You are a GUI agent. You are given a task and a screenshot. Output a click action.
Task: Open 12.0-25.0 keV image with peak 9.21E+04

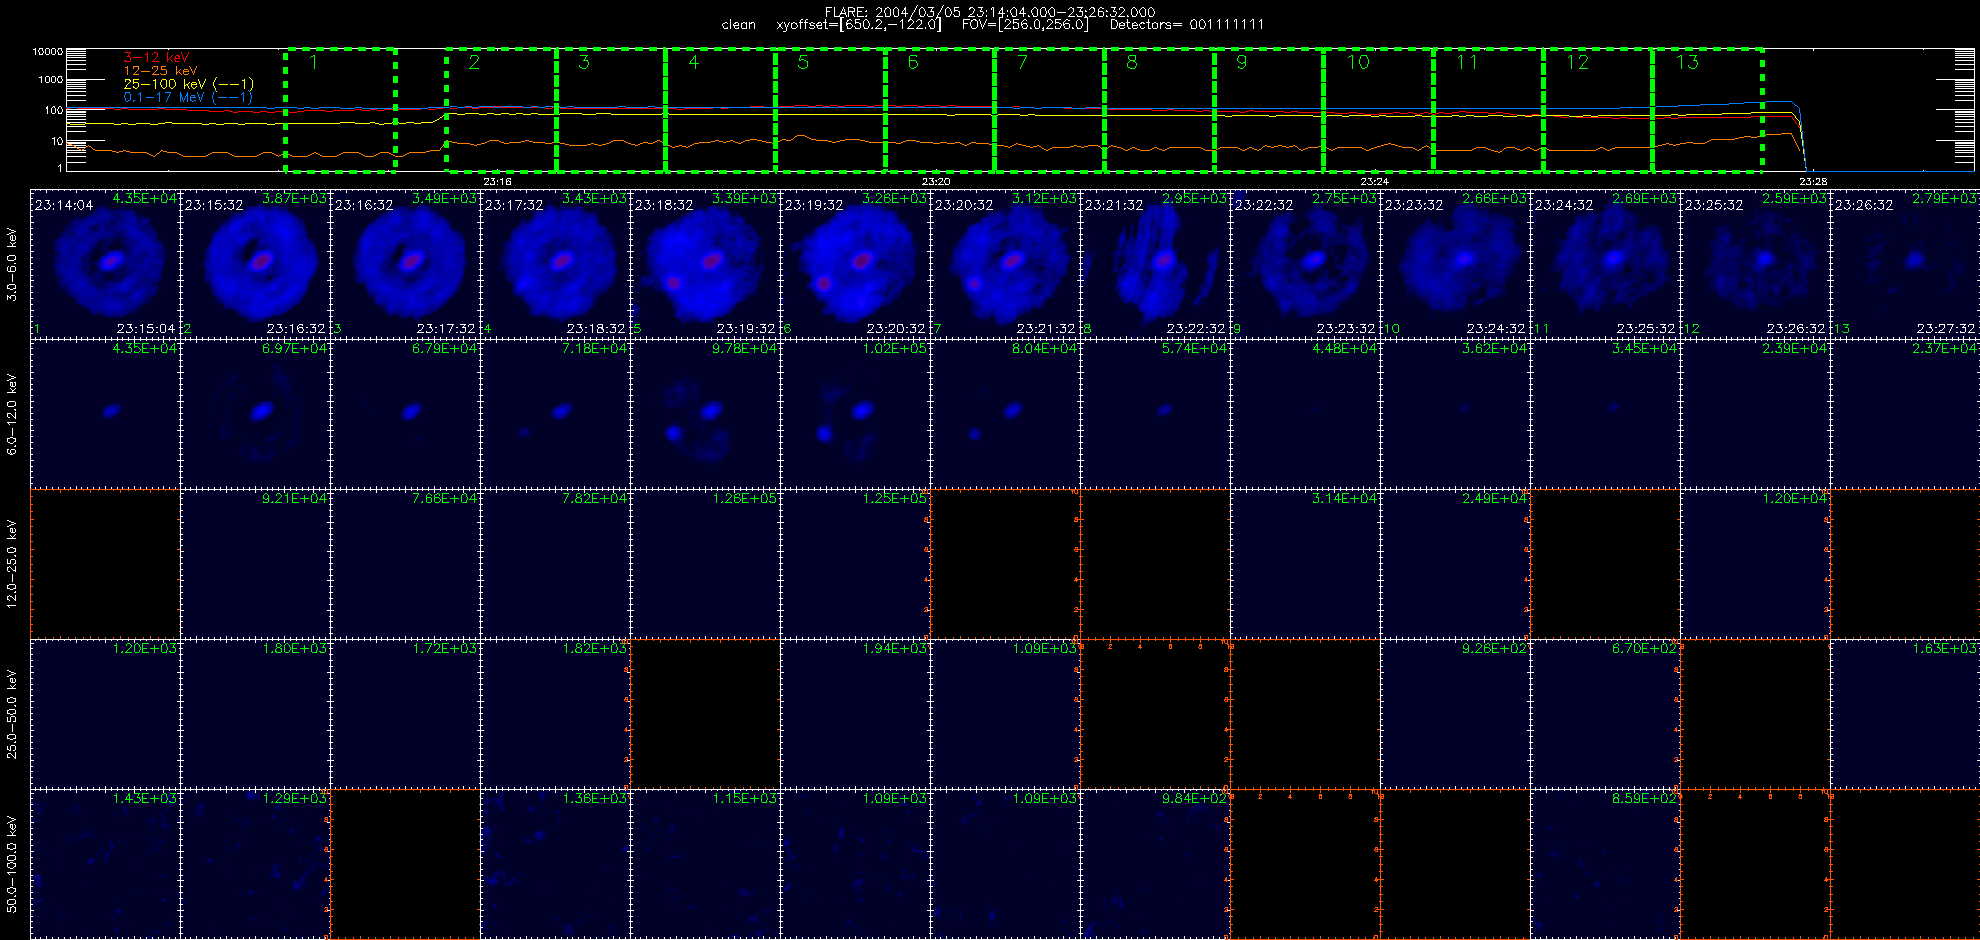(256, 564)
